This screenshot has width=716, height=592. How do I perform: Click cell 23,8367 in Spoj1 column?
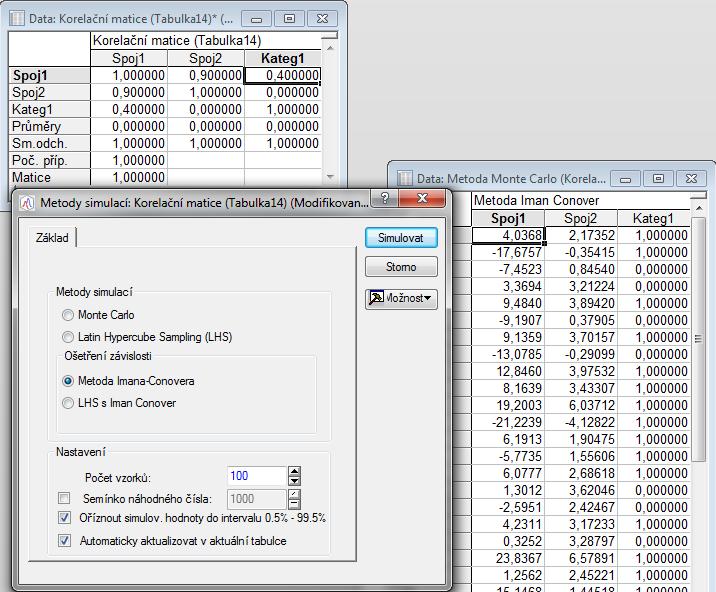pos(508,558)
